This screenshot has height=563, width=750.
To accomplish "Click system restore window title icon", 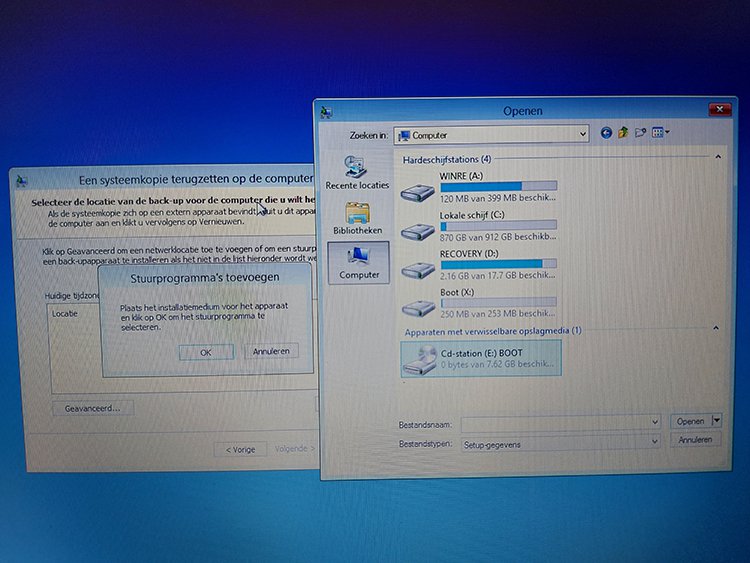I will point(22,181).
